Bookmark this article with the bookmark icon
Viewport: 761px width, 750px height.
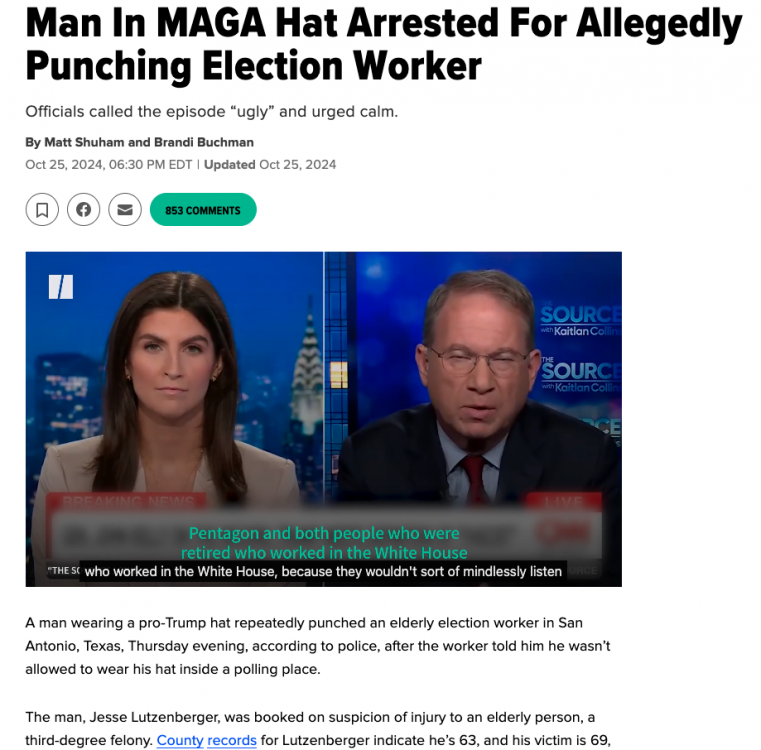coord(42,210)
